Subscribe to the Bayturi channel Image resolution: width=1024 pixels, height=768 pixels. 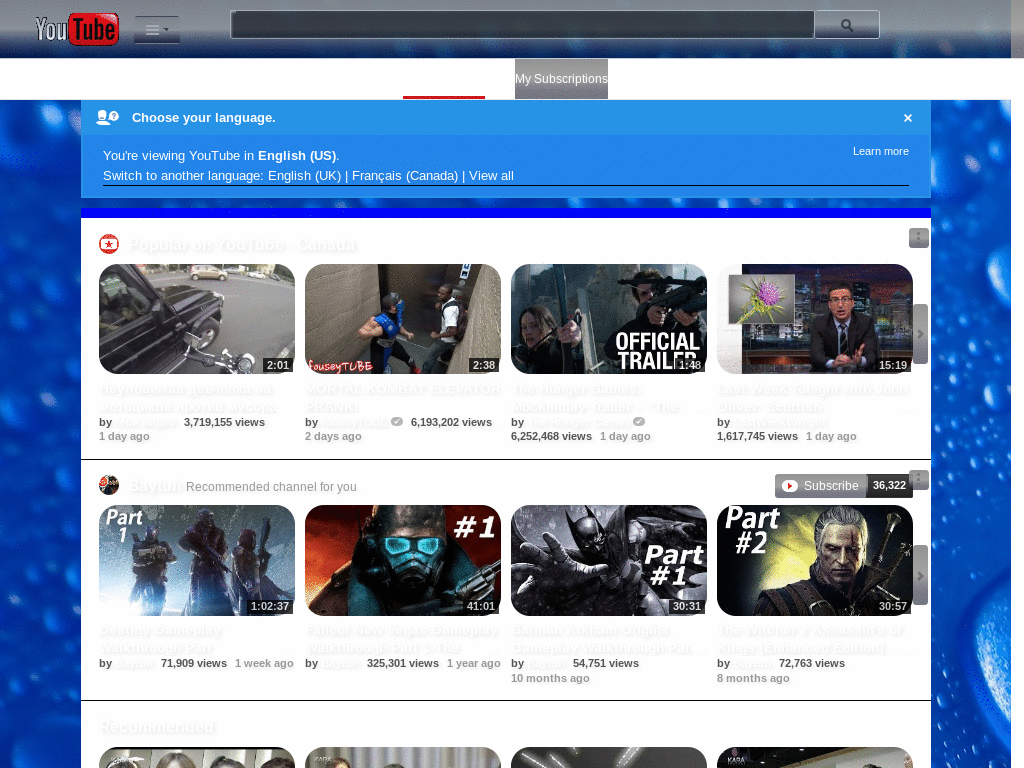coord(821,486)
